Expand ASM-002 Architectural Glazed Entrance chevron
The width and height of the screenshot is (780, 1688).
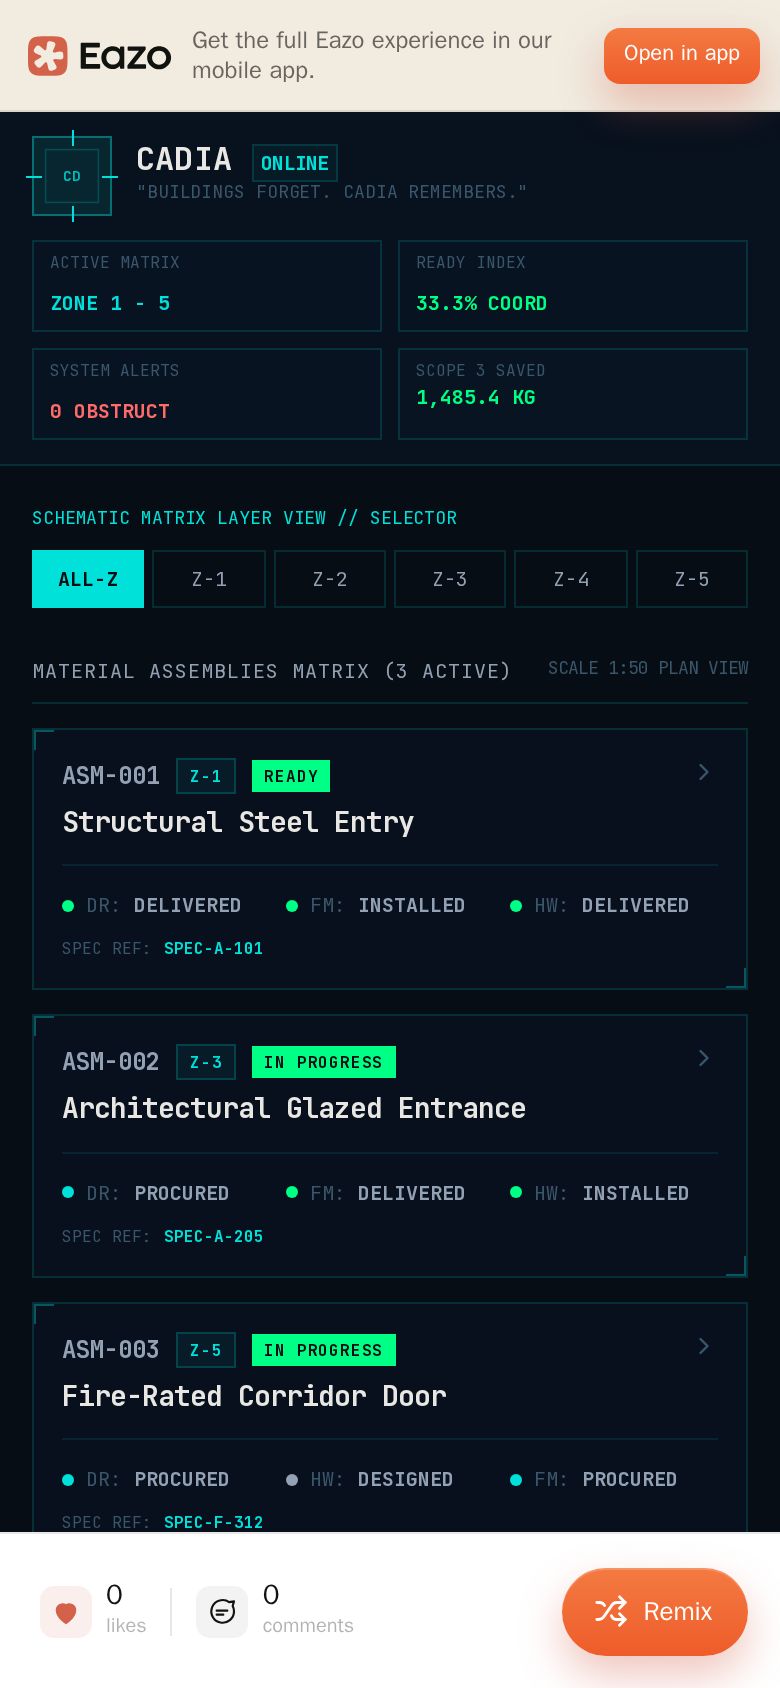coord(704,1058)
